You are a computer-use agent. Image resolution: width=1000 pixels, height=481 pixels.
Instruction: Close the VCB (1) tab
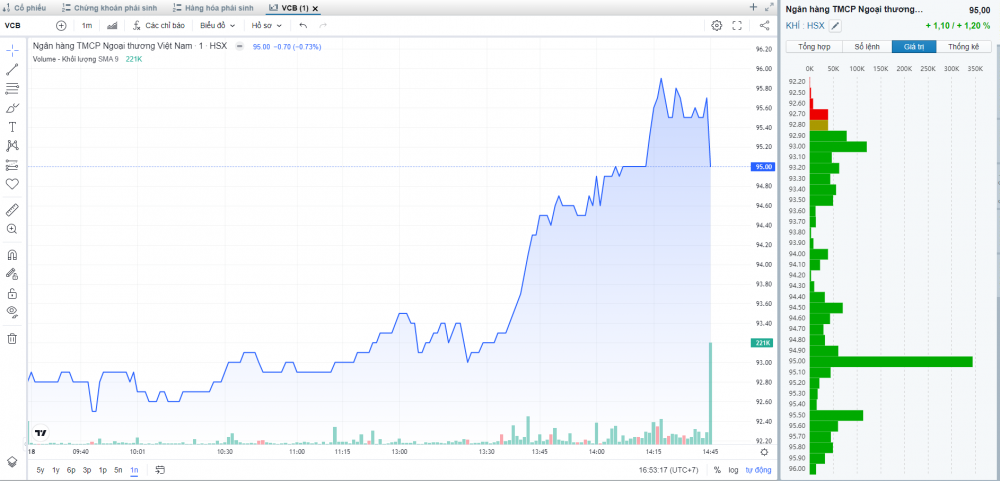pos(315,8)
